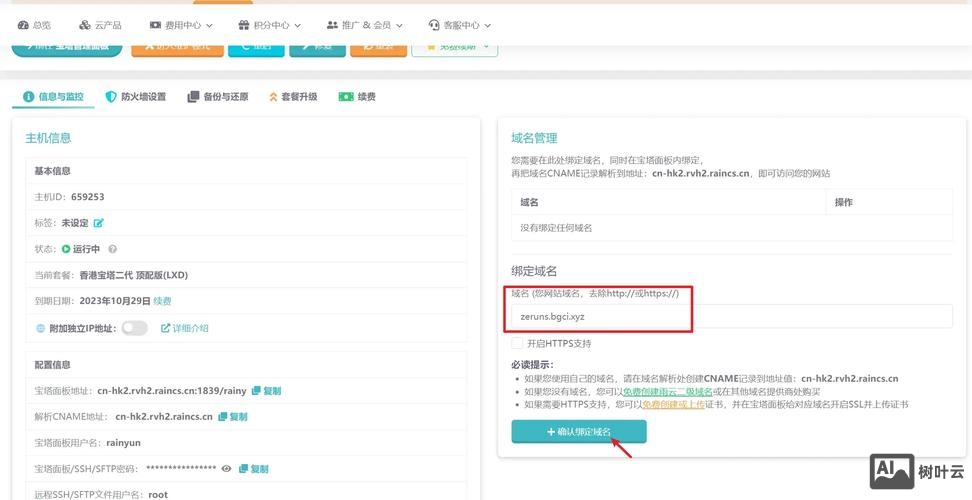Edit the 标签 tag with the pencil icon
This screenshot has width=972, height=500.
click(99, 222)
